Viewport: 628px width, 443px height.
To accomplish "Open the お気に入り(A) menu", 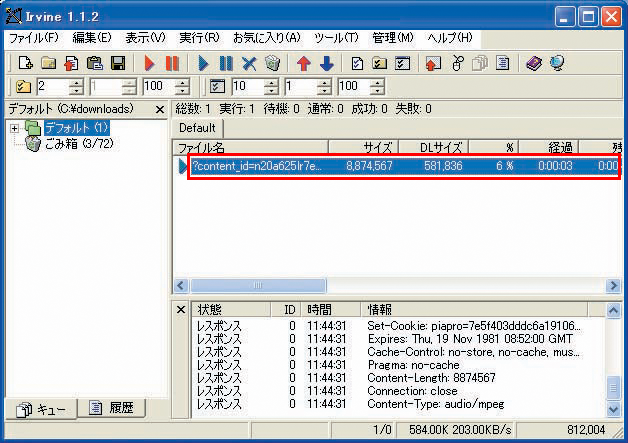I will tap(266, 38).
